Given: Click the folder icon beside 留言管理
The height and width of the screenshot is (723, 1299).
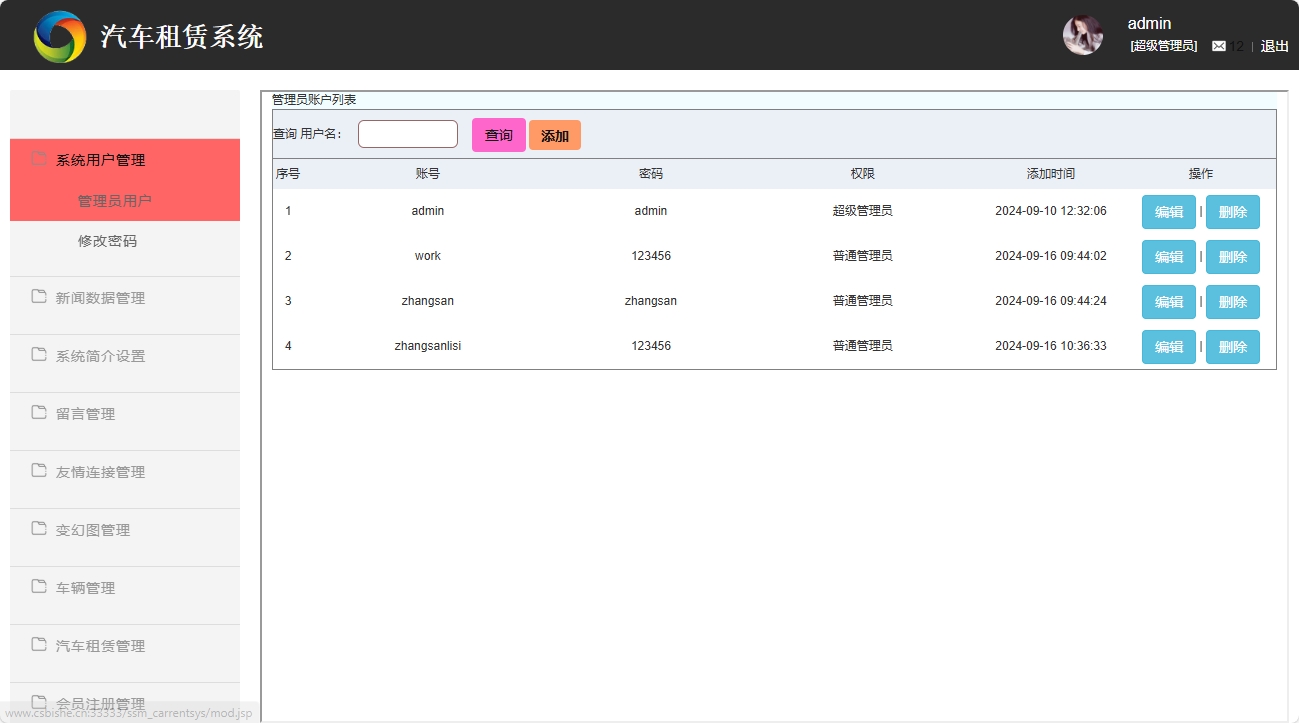Looking at the screenshot, I should [x=39, y=412].
